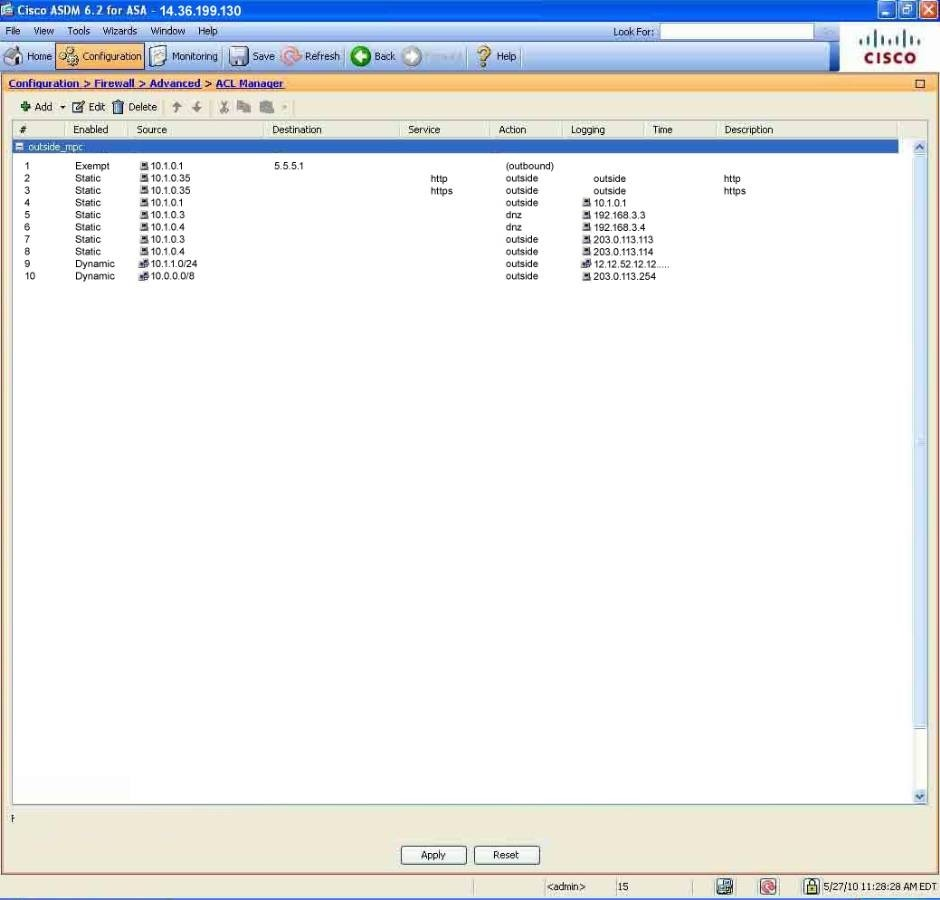This screenshot has width=940, height=900.
Task: Focus the Look For search field
Action: pos(737,32)
